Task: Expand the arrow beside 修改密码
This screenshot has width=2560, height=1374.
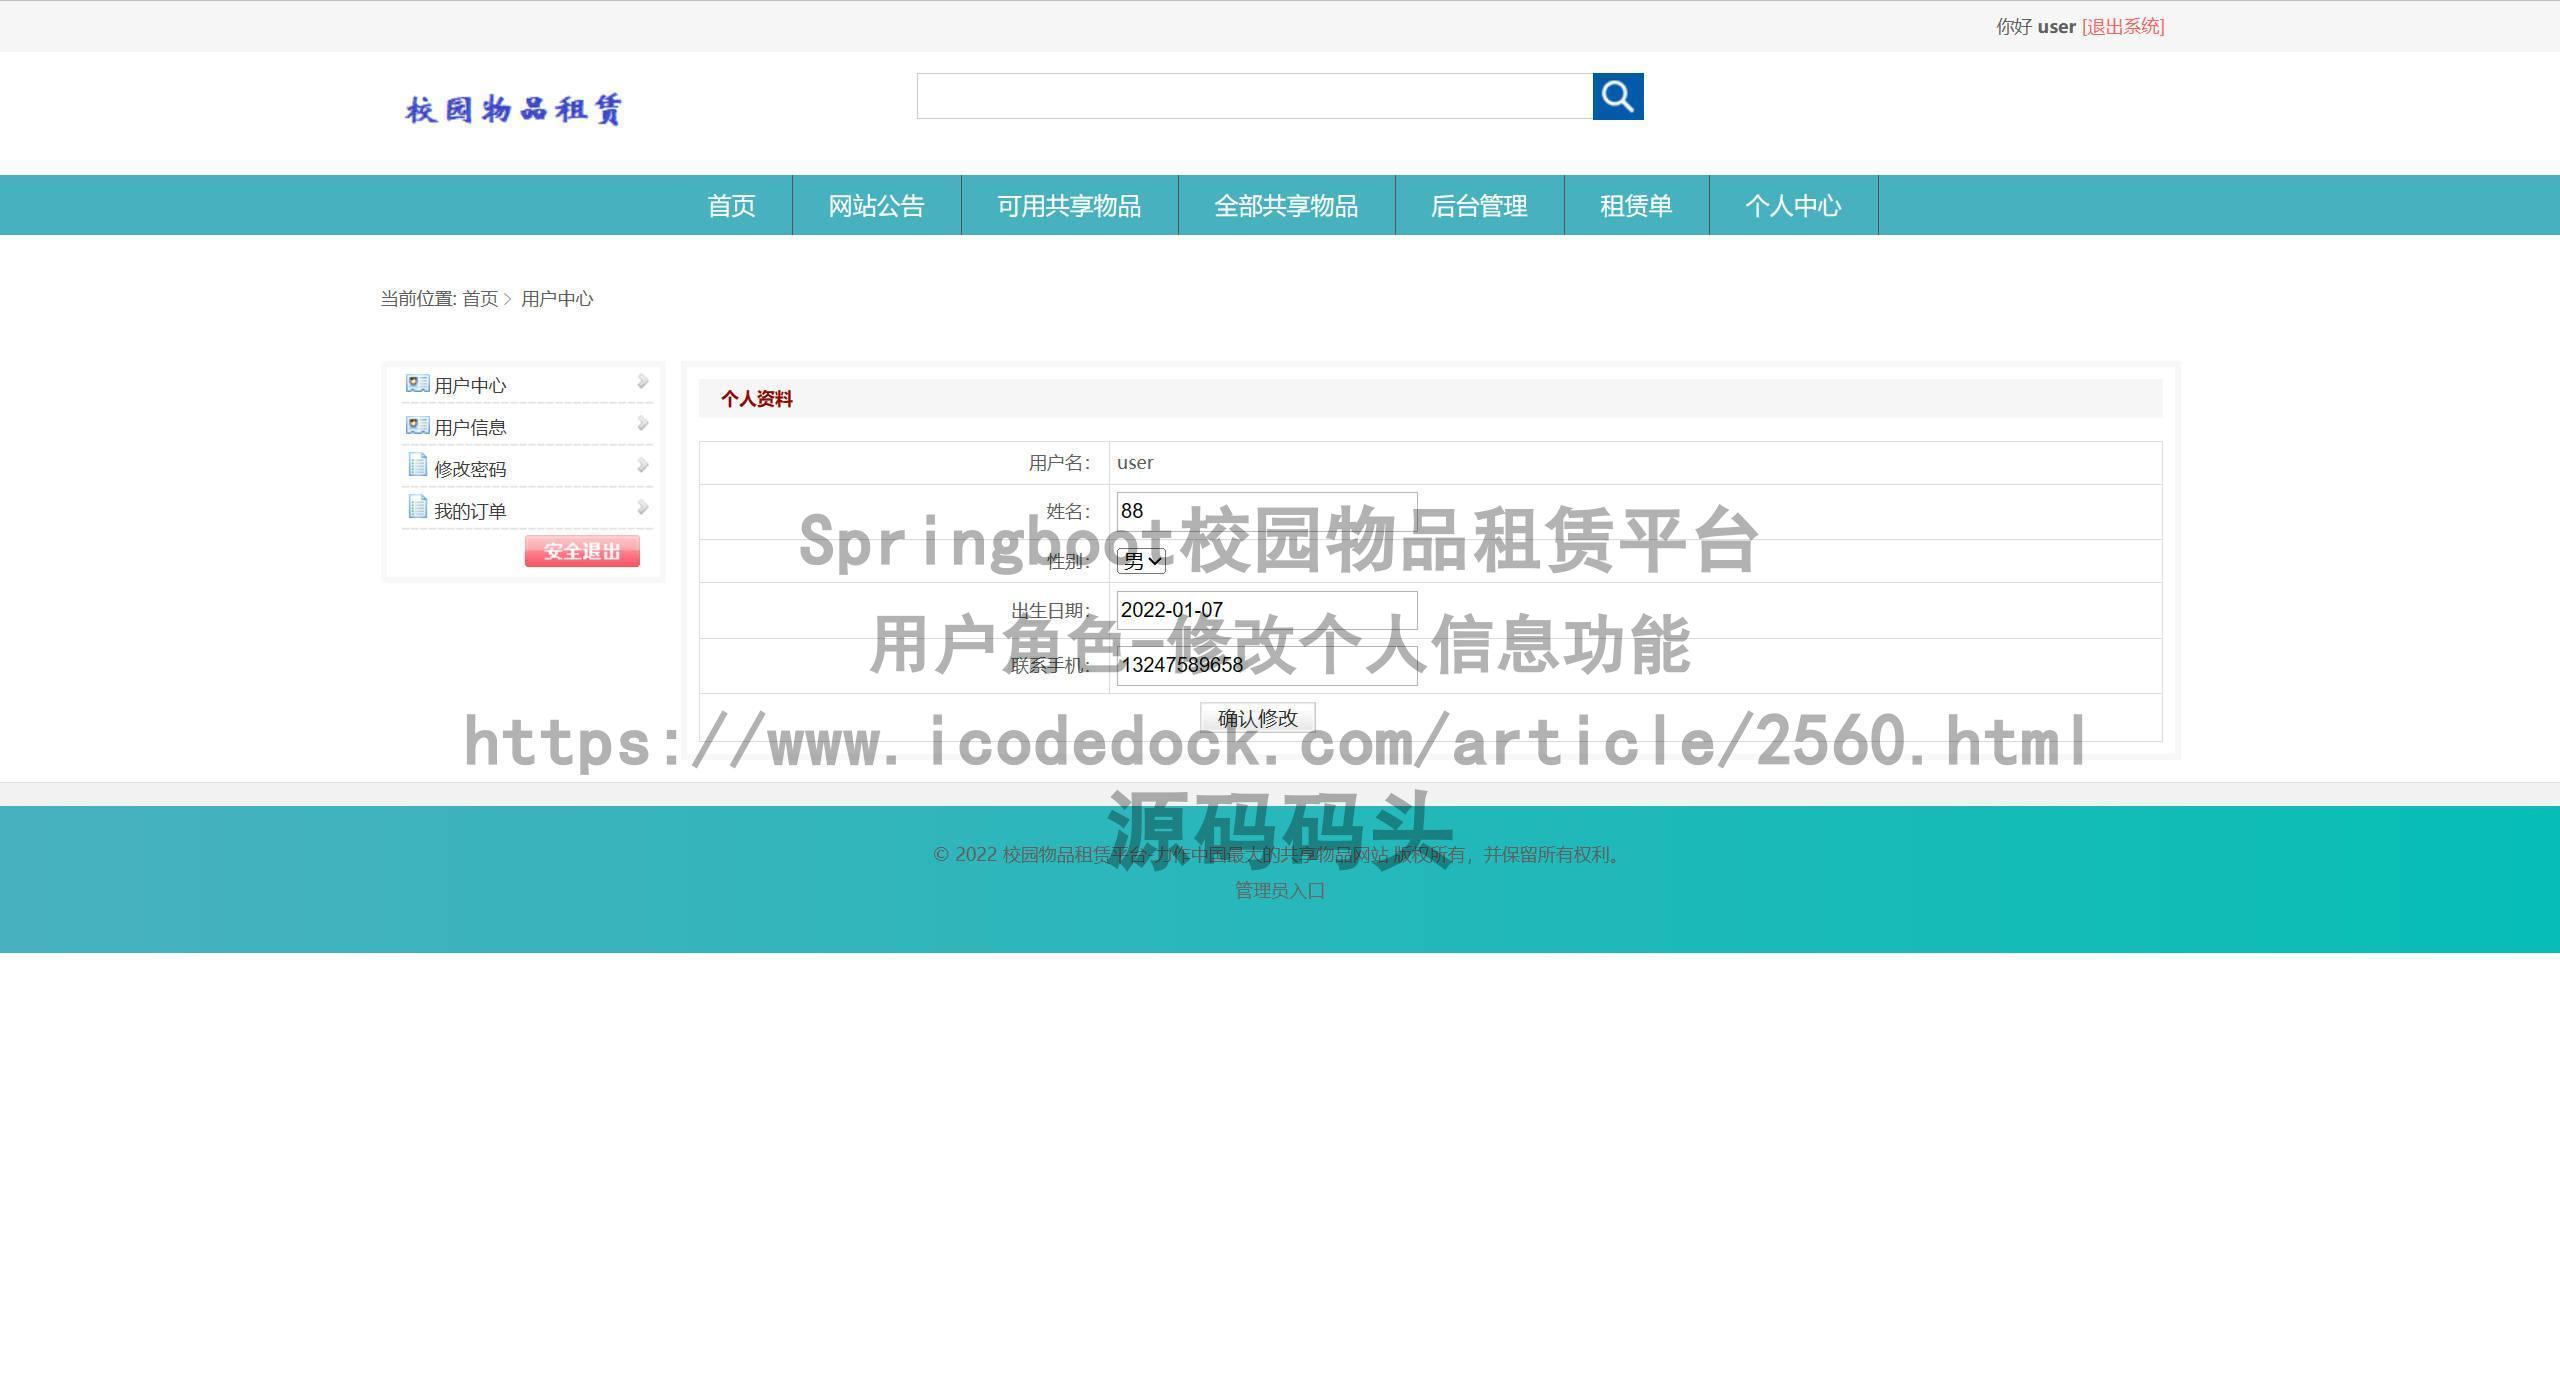Action: point(643,465)
